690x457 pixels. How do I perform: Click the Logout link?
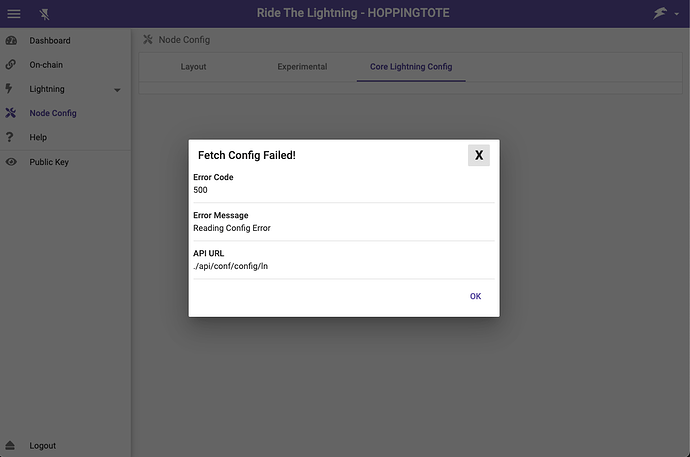[43, 445]
